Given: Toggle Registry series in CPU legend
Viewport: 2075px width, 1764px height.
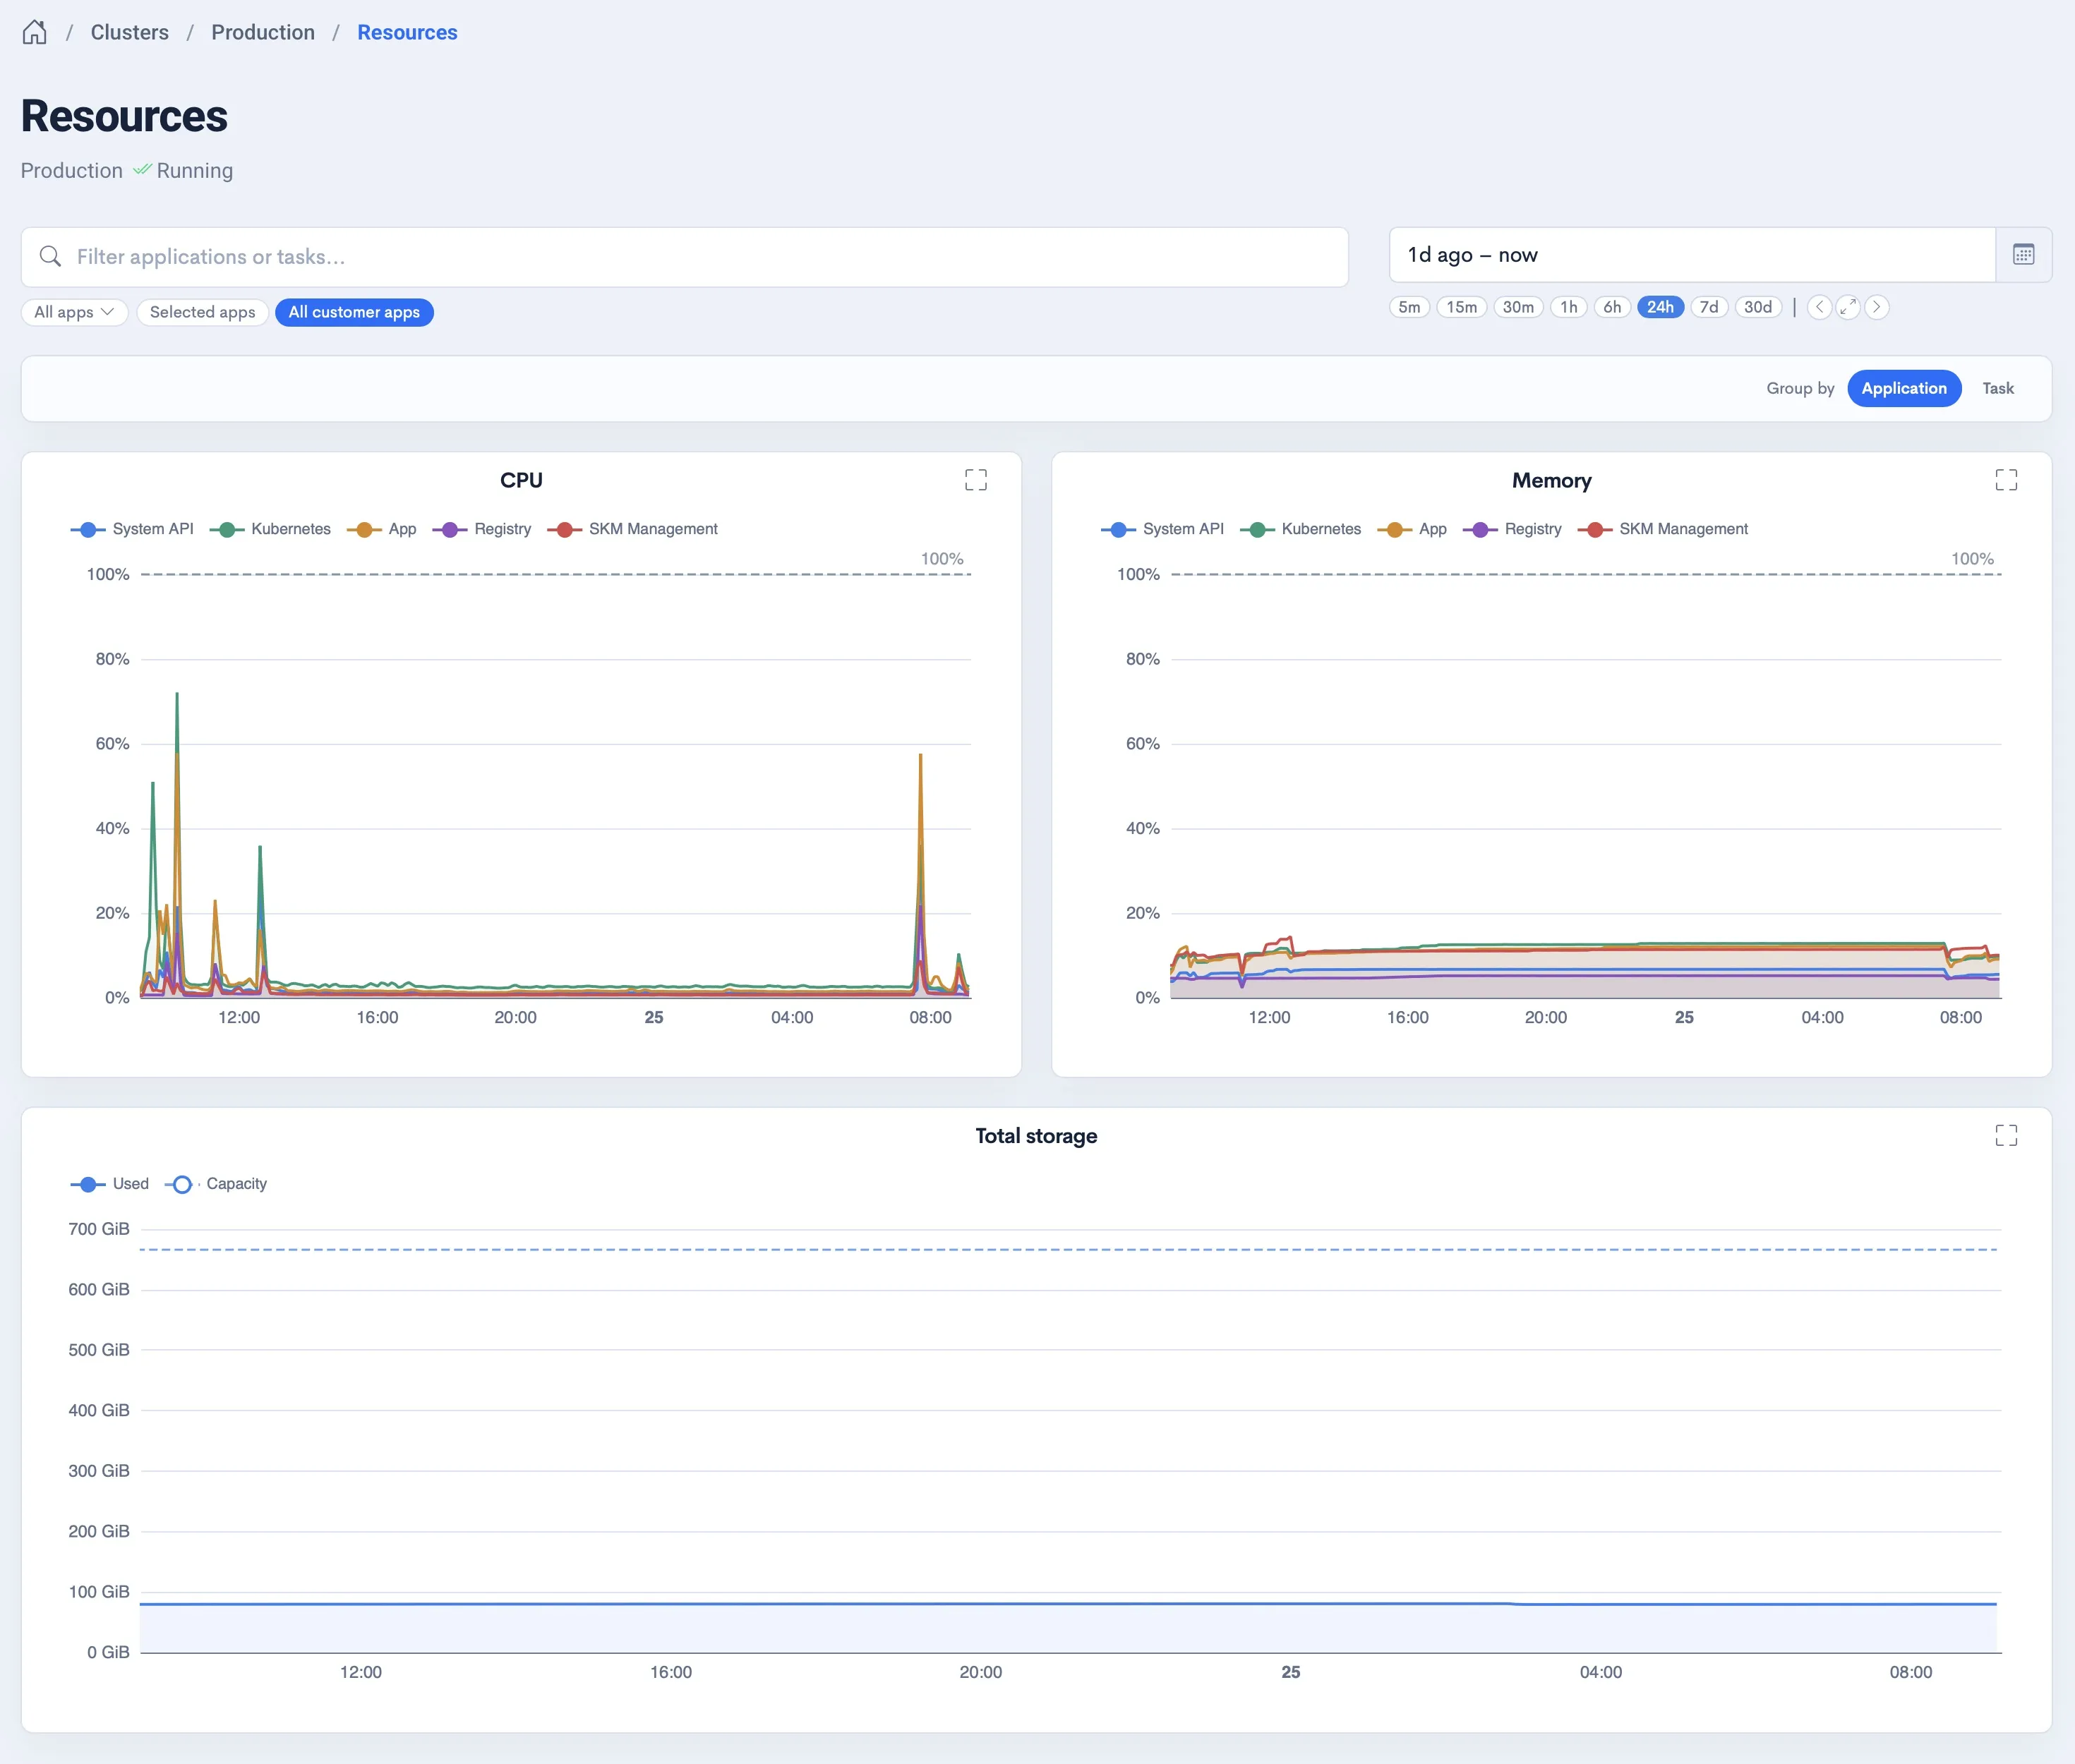Looking at the screenshot, I should point(481,529).
